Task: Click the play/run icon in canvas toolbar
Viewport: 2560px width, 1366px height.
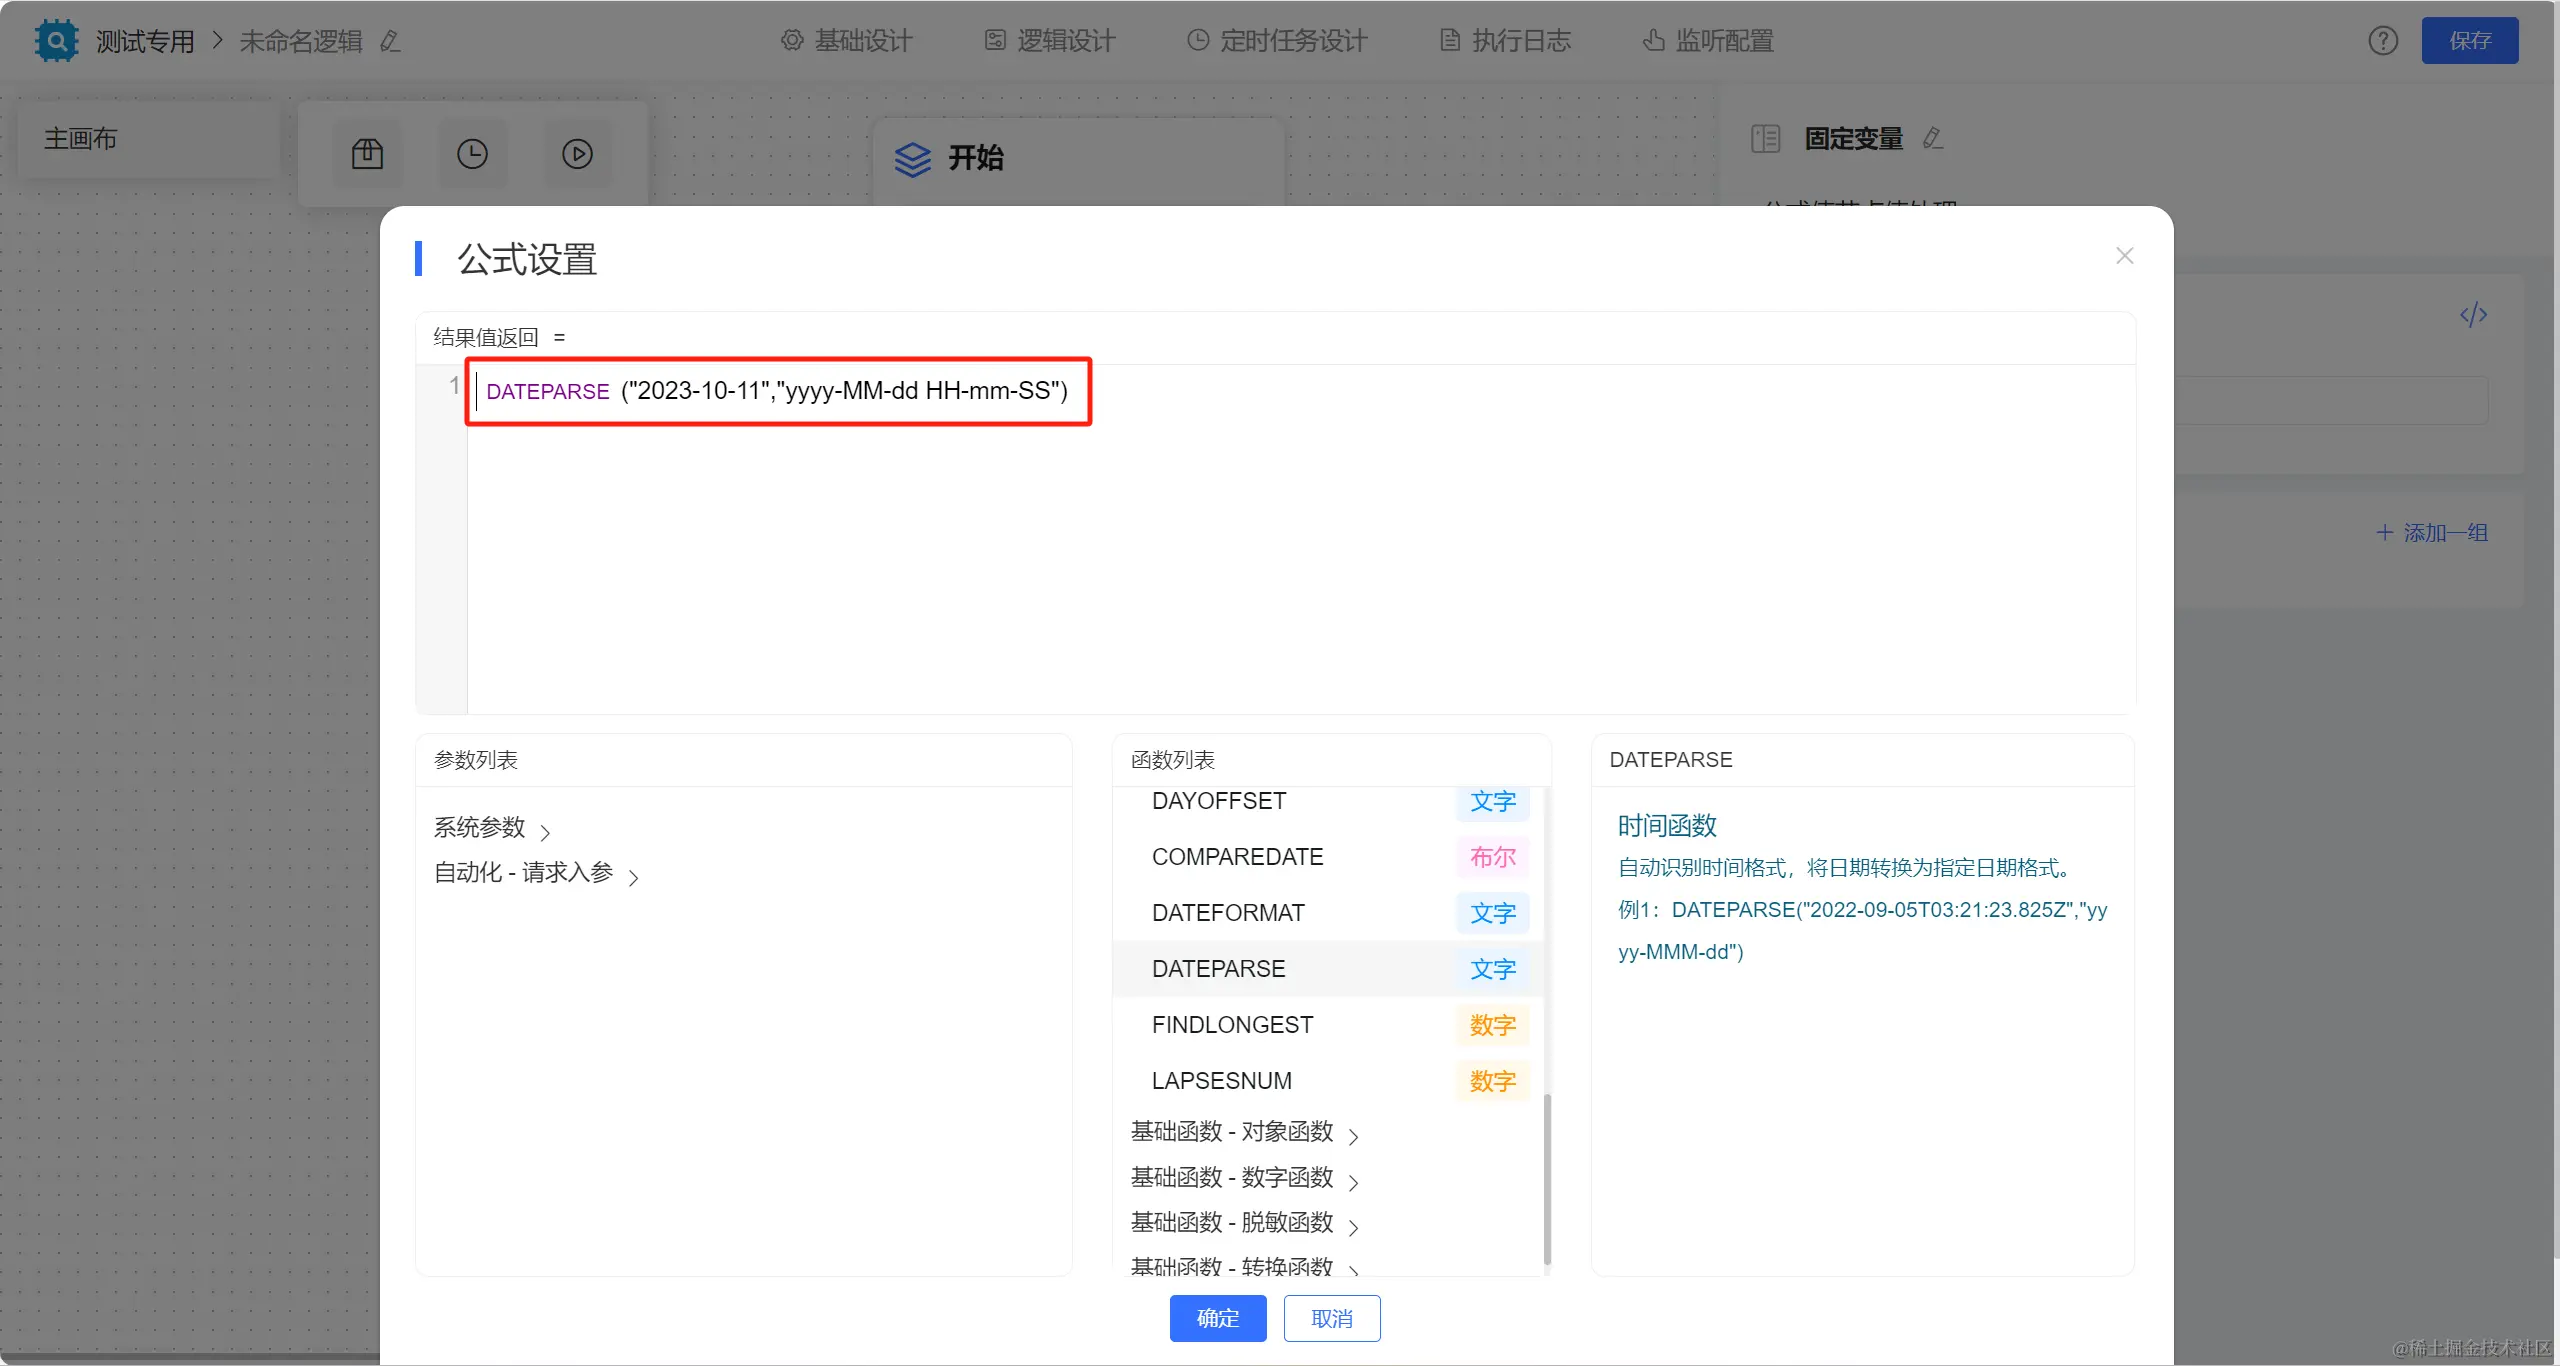Action: [577, 154]
